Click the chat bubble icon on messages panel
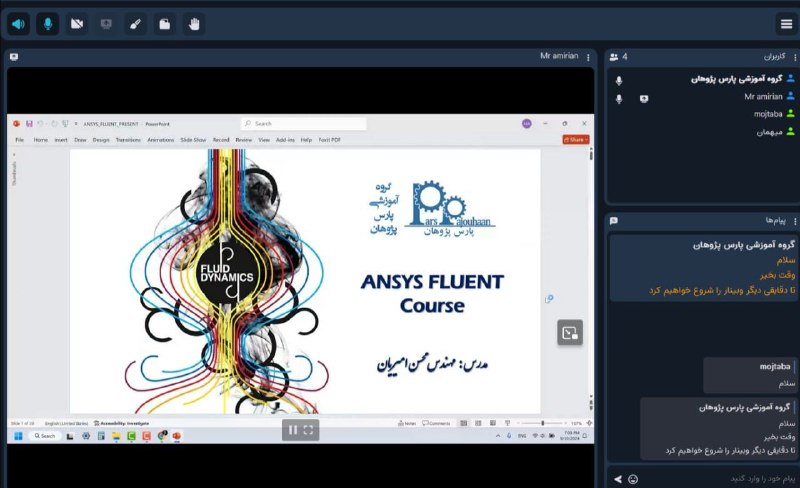 (x=614, y=221)
